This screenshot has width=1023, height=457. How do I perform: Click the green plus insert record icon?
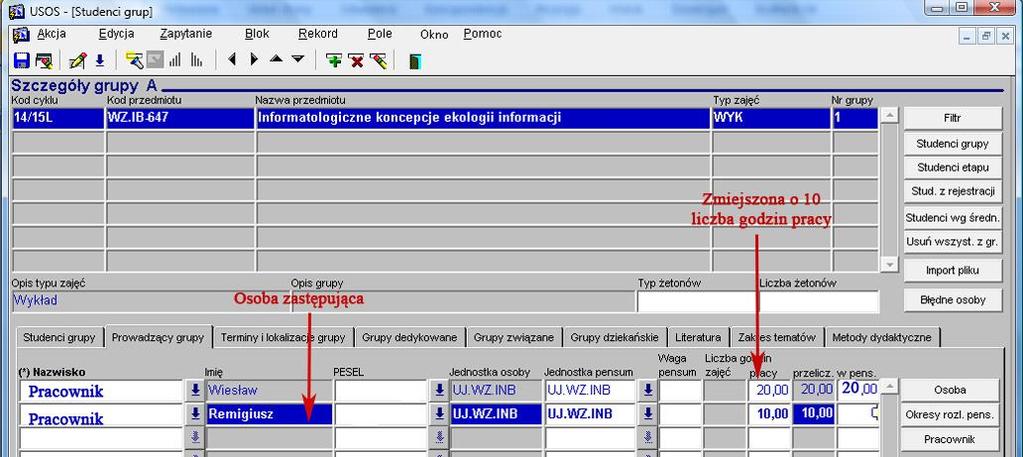click(x=334, y=61)
